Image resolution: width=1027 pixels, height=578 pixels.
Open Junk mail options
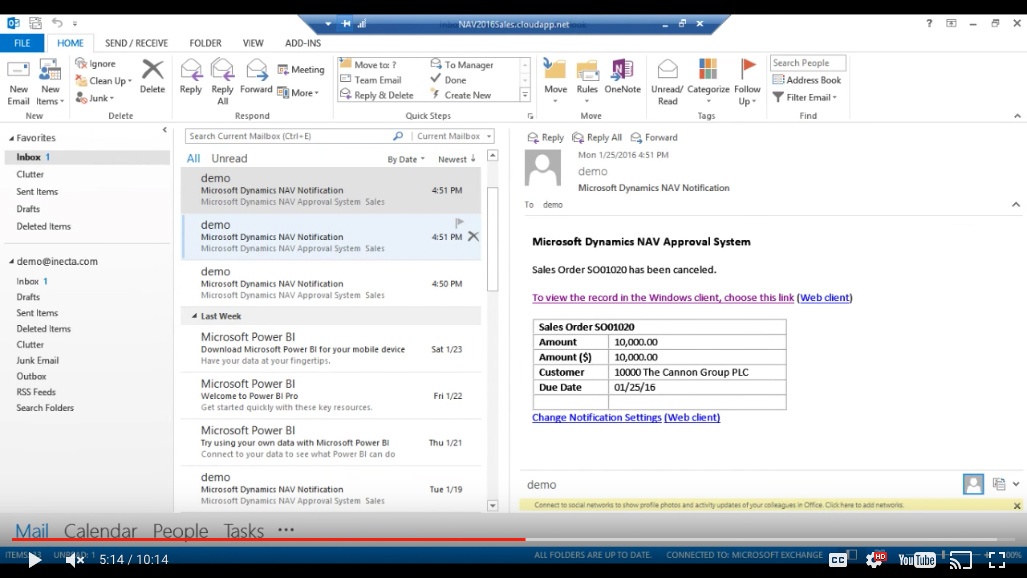95,98
